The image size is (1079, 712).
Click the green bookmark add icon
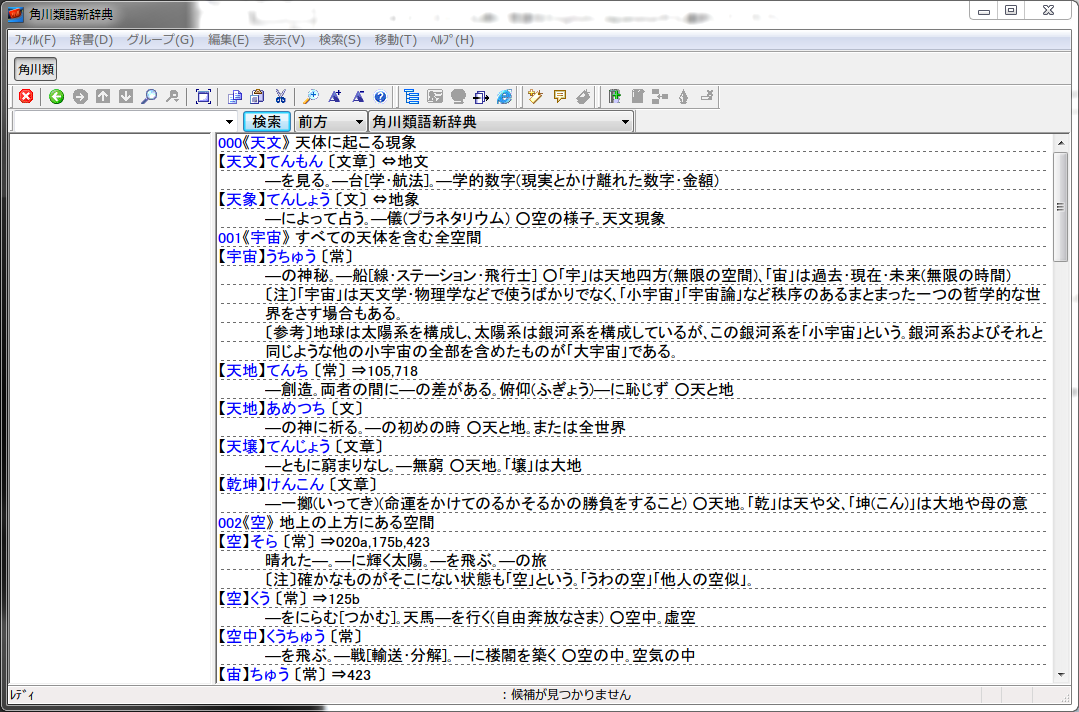click(x=615, y=96)
